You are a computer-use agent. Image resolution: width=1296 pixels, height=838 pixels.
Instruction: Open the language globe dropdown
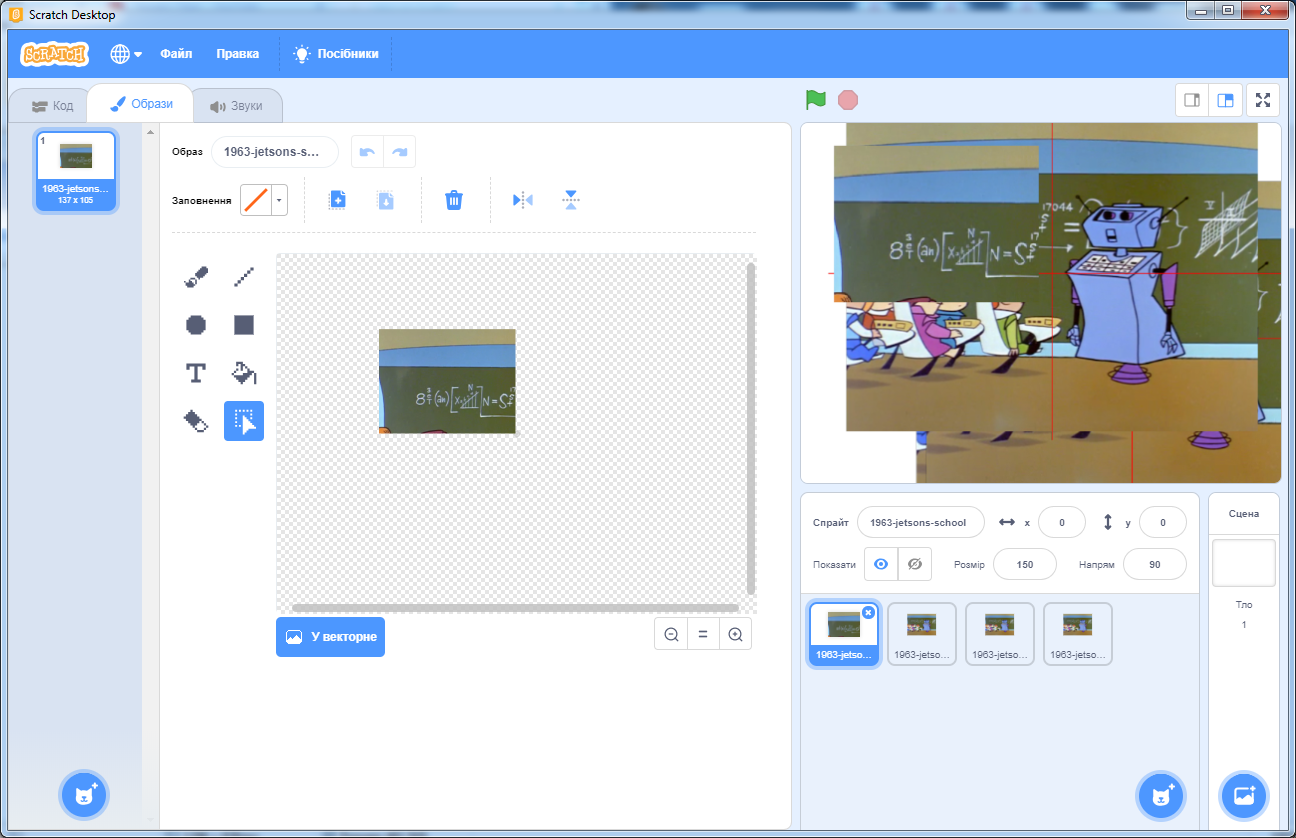[126, 54]
